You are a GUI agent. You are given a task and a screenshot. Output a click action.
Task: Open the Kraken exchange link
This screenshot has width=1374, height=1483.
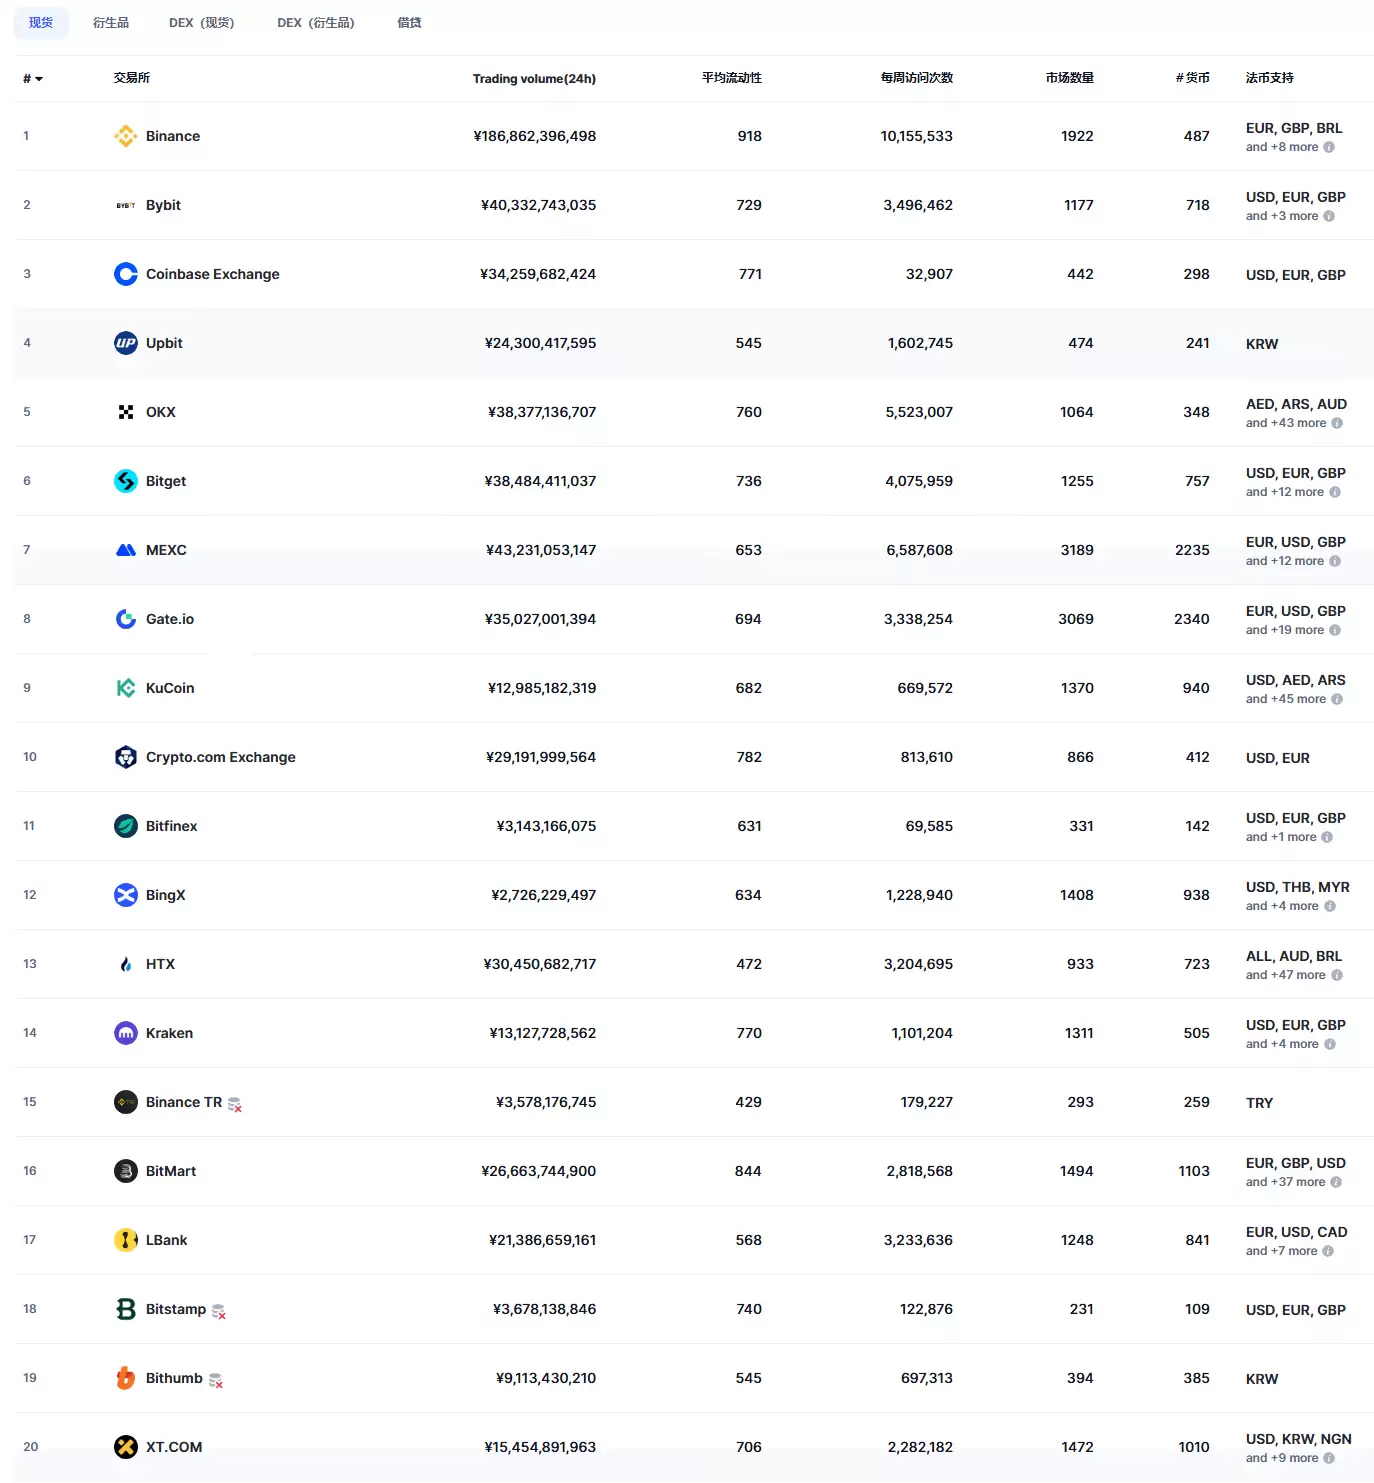pos(170,1033)
